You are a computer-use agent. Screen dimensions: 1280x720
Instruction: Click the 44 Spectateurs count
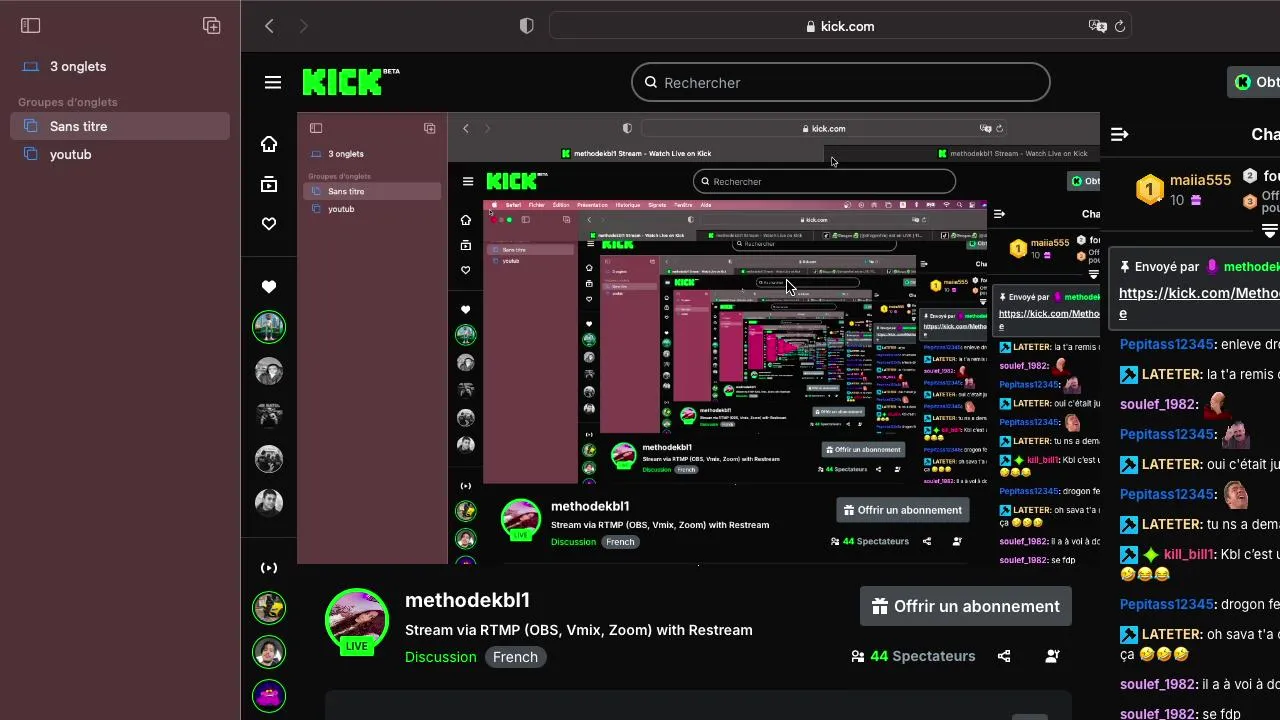(x=922, y=656)
